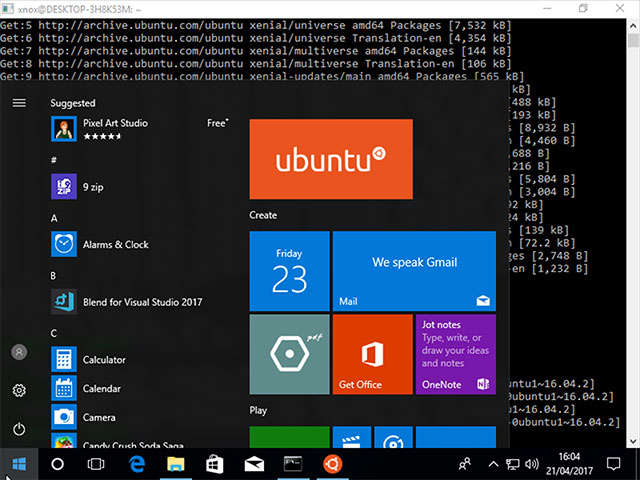640x480 pixels.
Task: Show hidden system tray icons chevron
Action: tap(493, 464)
